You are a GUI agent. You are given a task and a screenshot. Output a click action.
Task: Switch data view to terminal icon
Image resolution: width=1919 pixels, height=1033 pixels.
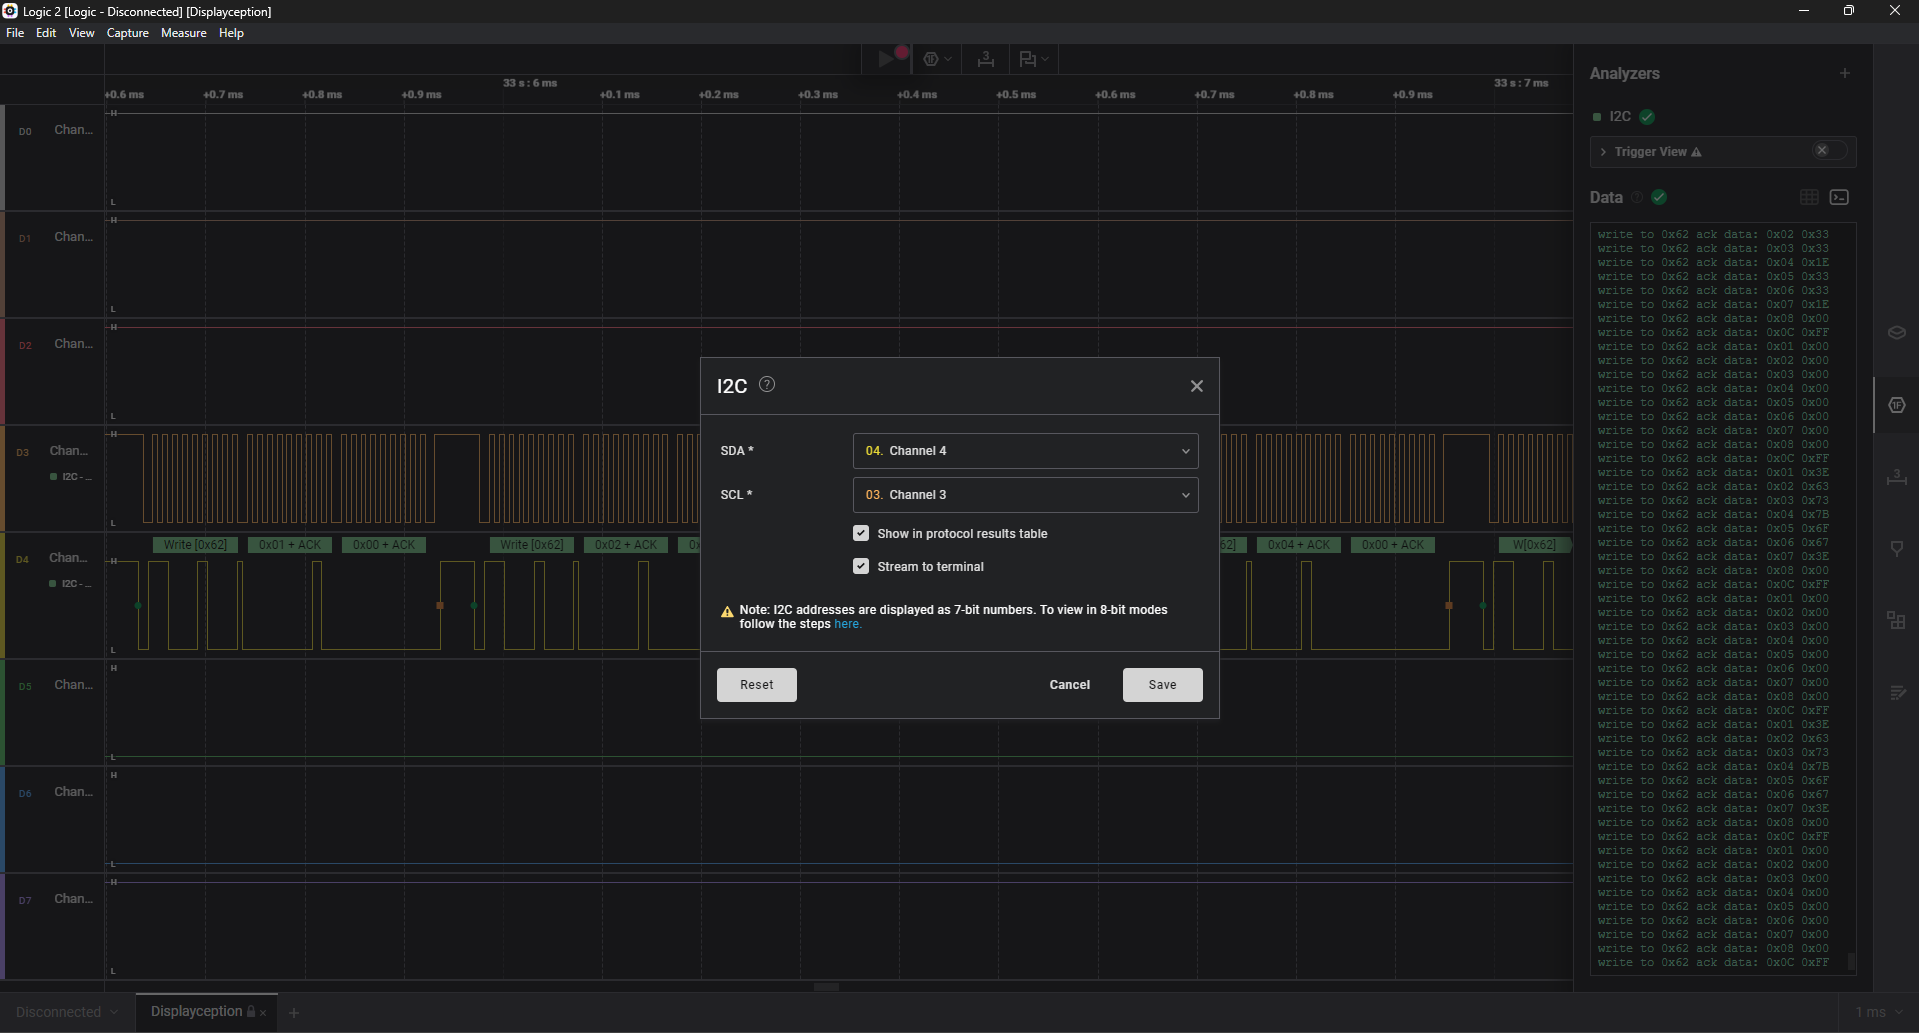pyautogui.click(x=1839, y=197)
